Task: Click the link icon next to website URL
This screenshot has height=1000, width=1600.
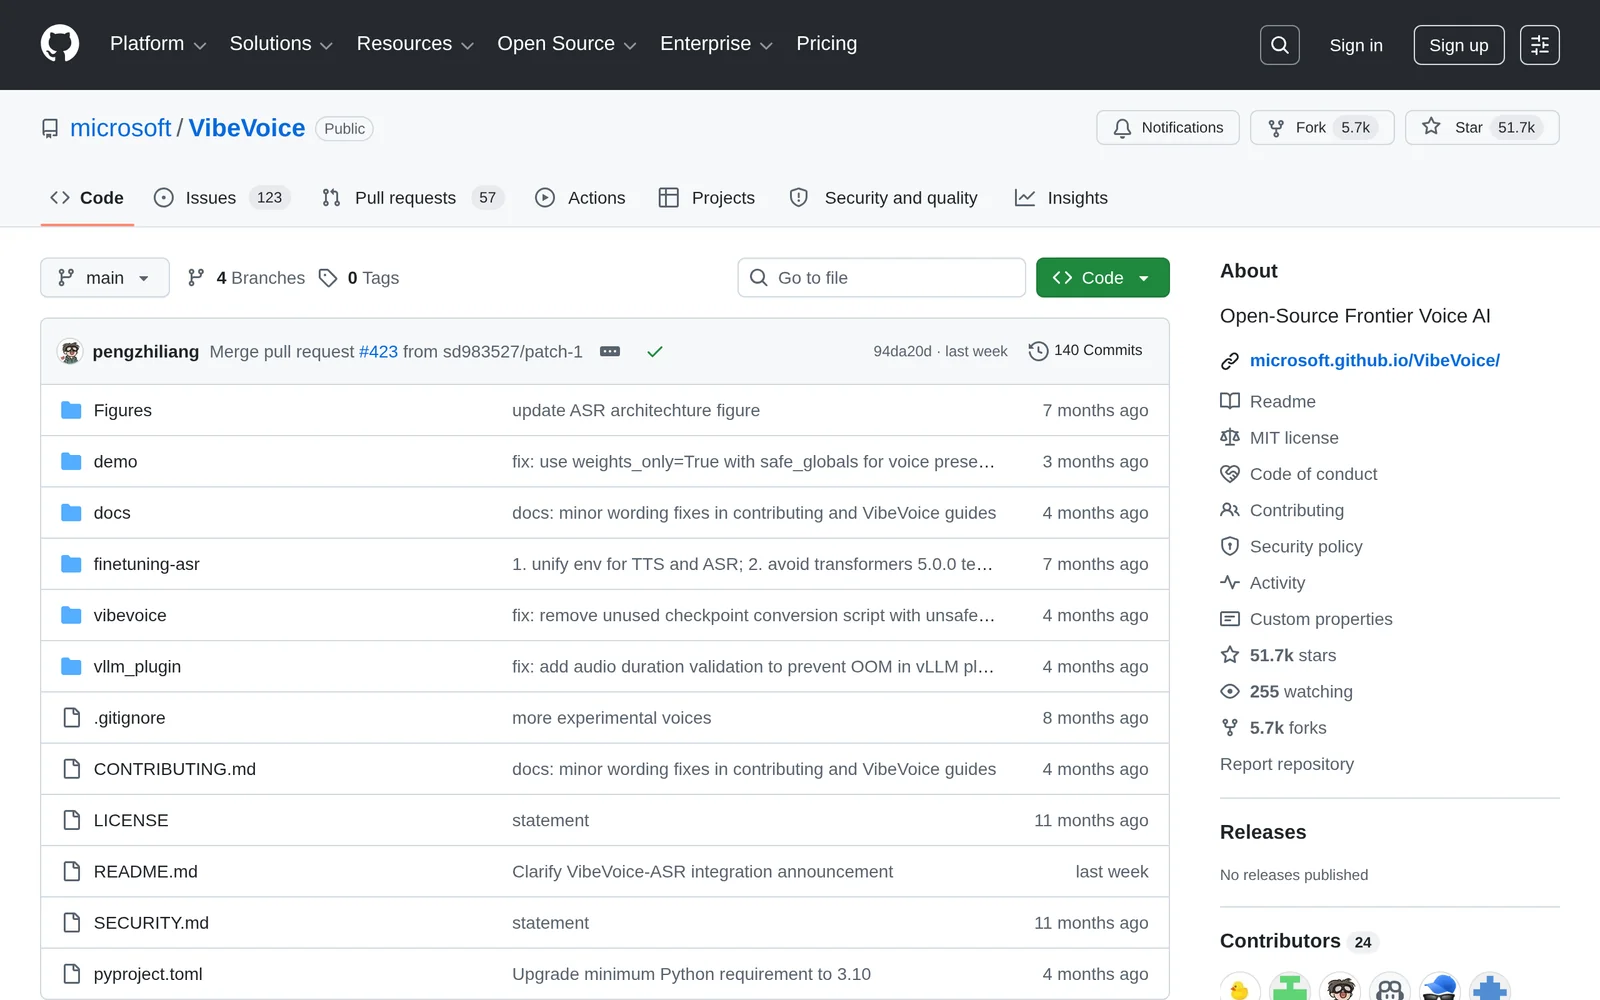Action: pyautogui.click(x=1230, y=361)
